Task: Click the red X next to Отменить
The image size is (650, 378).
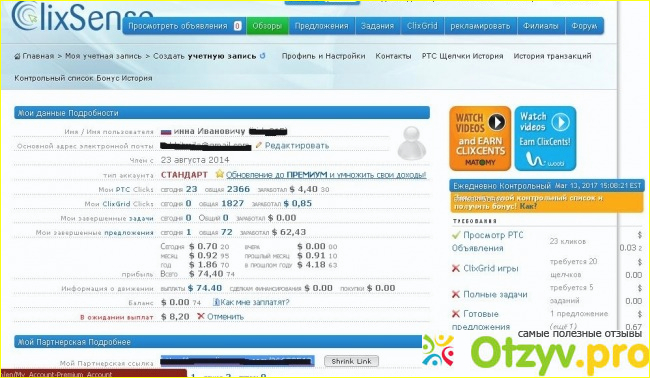Action: point(201,316)
